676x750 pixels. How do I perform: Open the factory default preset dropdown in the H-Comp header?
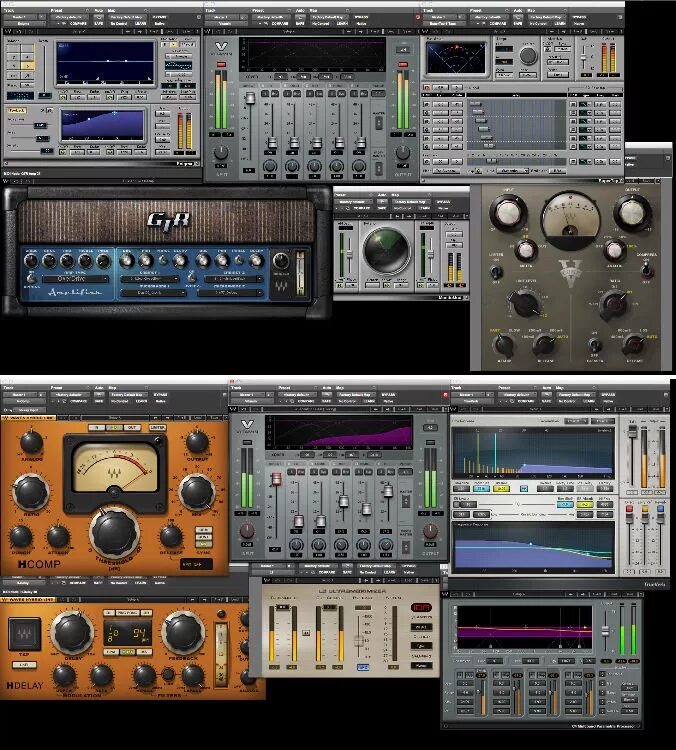coord(69,395)
